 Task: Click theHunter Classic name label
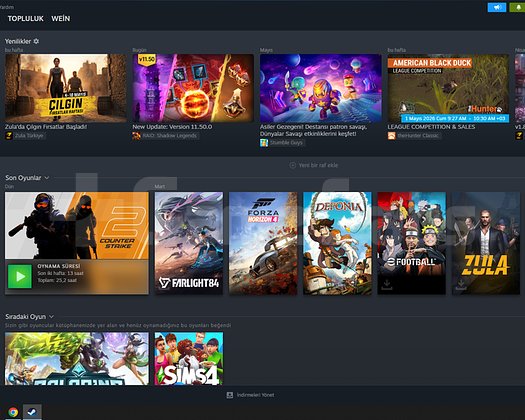[x=418, y=136]
